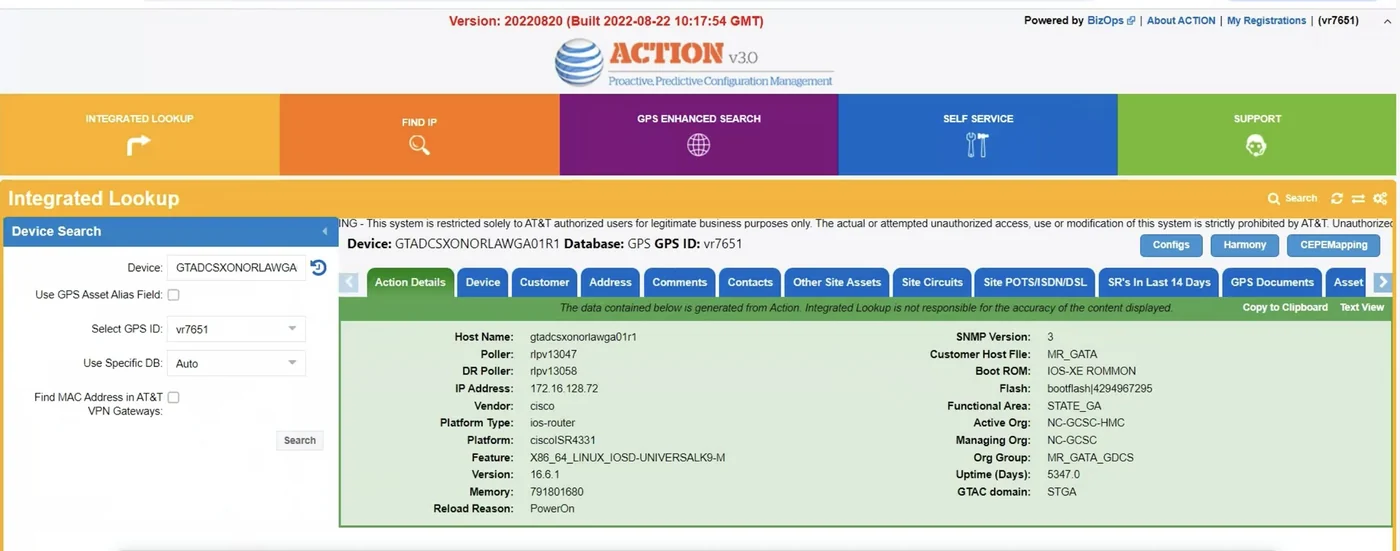Image resolution: width=1400 pixels, height=551 pixels.
Task: Switch to the Site Circuits tab
Action: tap(932, 282)
